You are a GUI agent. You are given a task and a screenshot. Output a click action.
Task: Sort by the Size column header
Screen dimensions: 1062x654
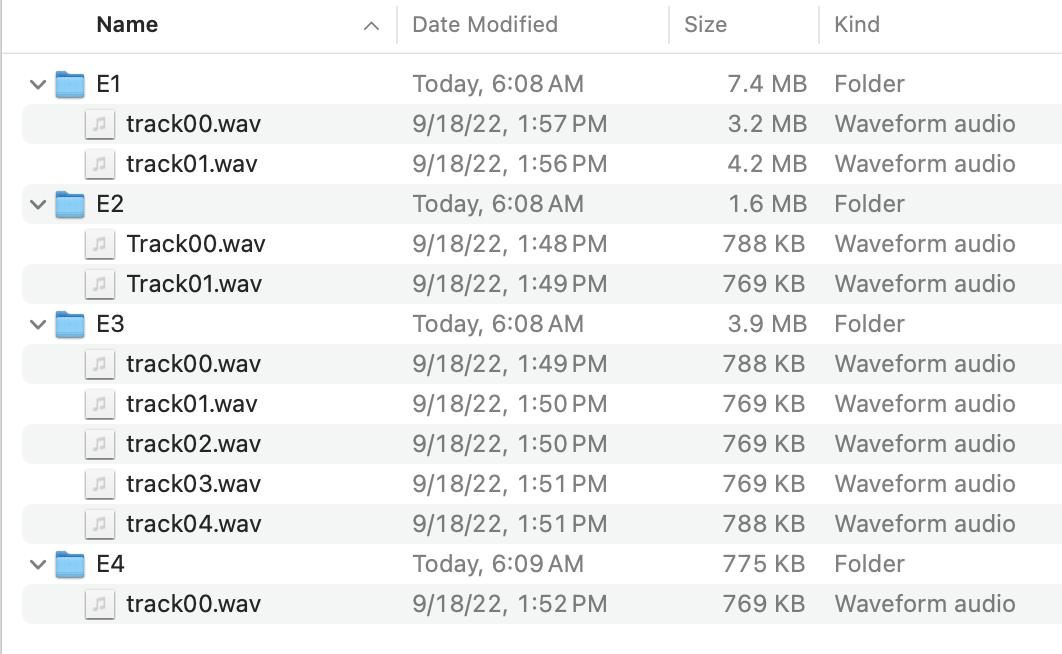pyautogui.click(x=705, y=25)
